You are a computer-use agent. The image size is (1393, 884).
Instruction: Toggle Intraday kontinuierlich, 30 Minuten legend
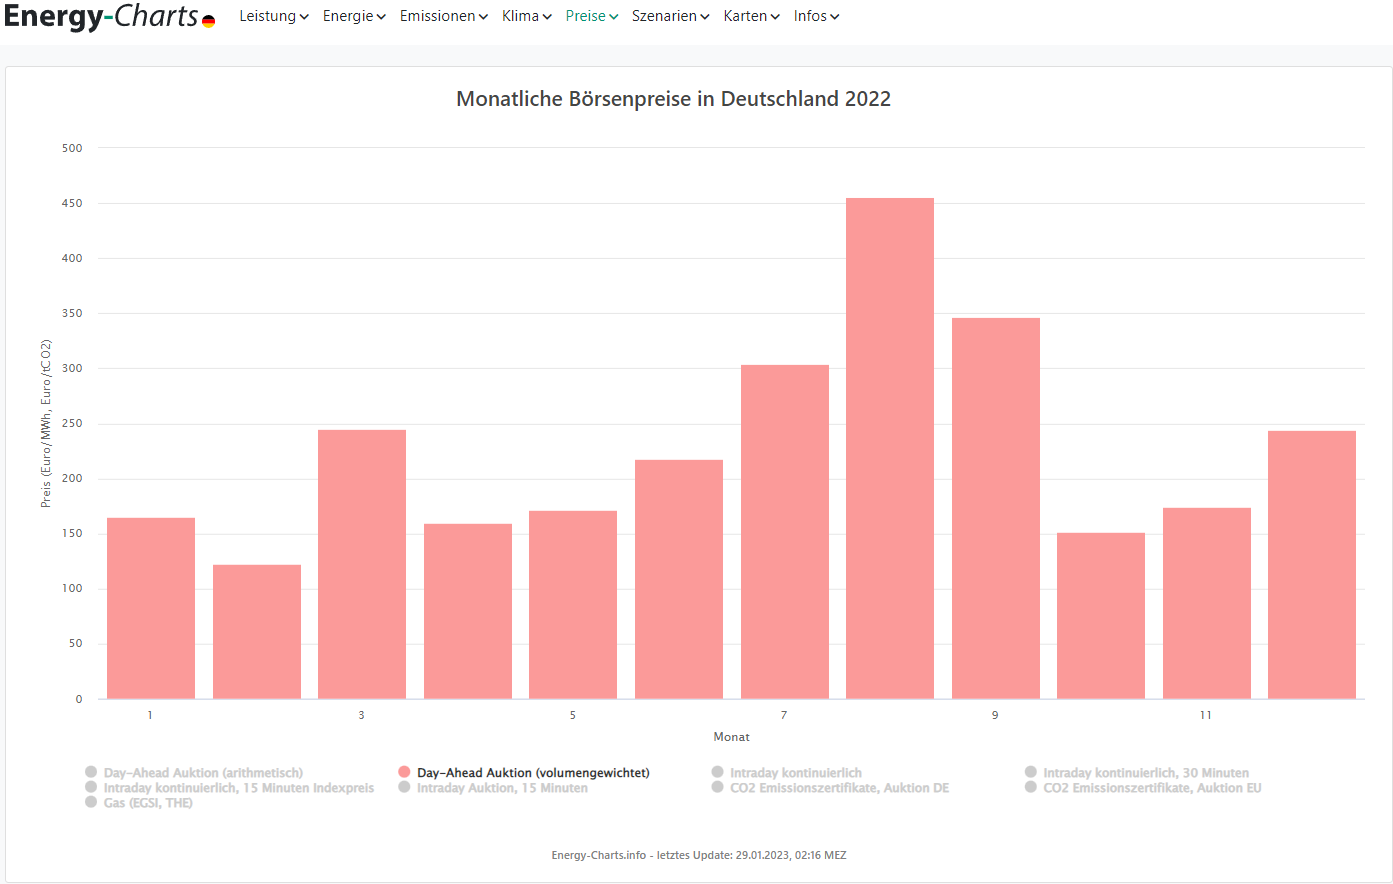click(1145, 773)
